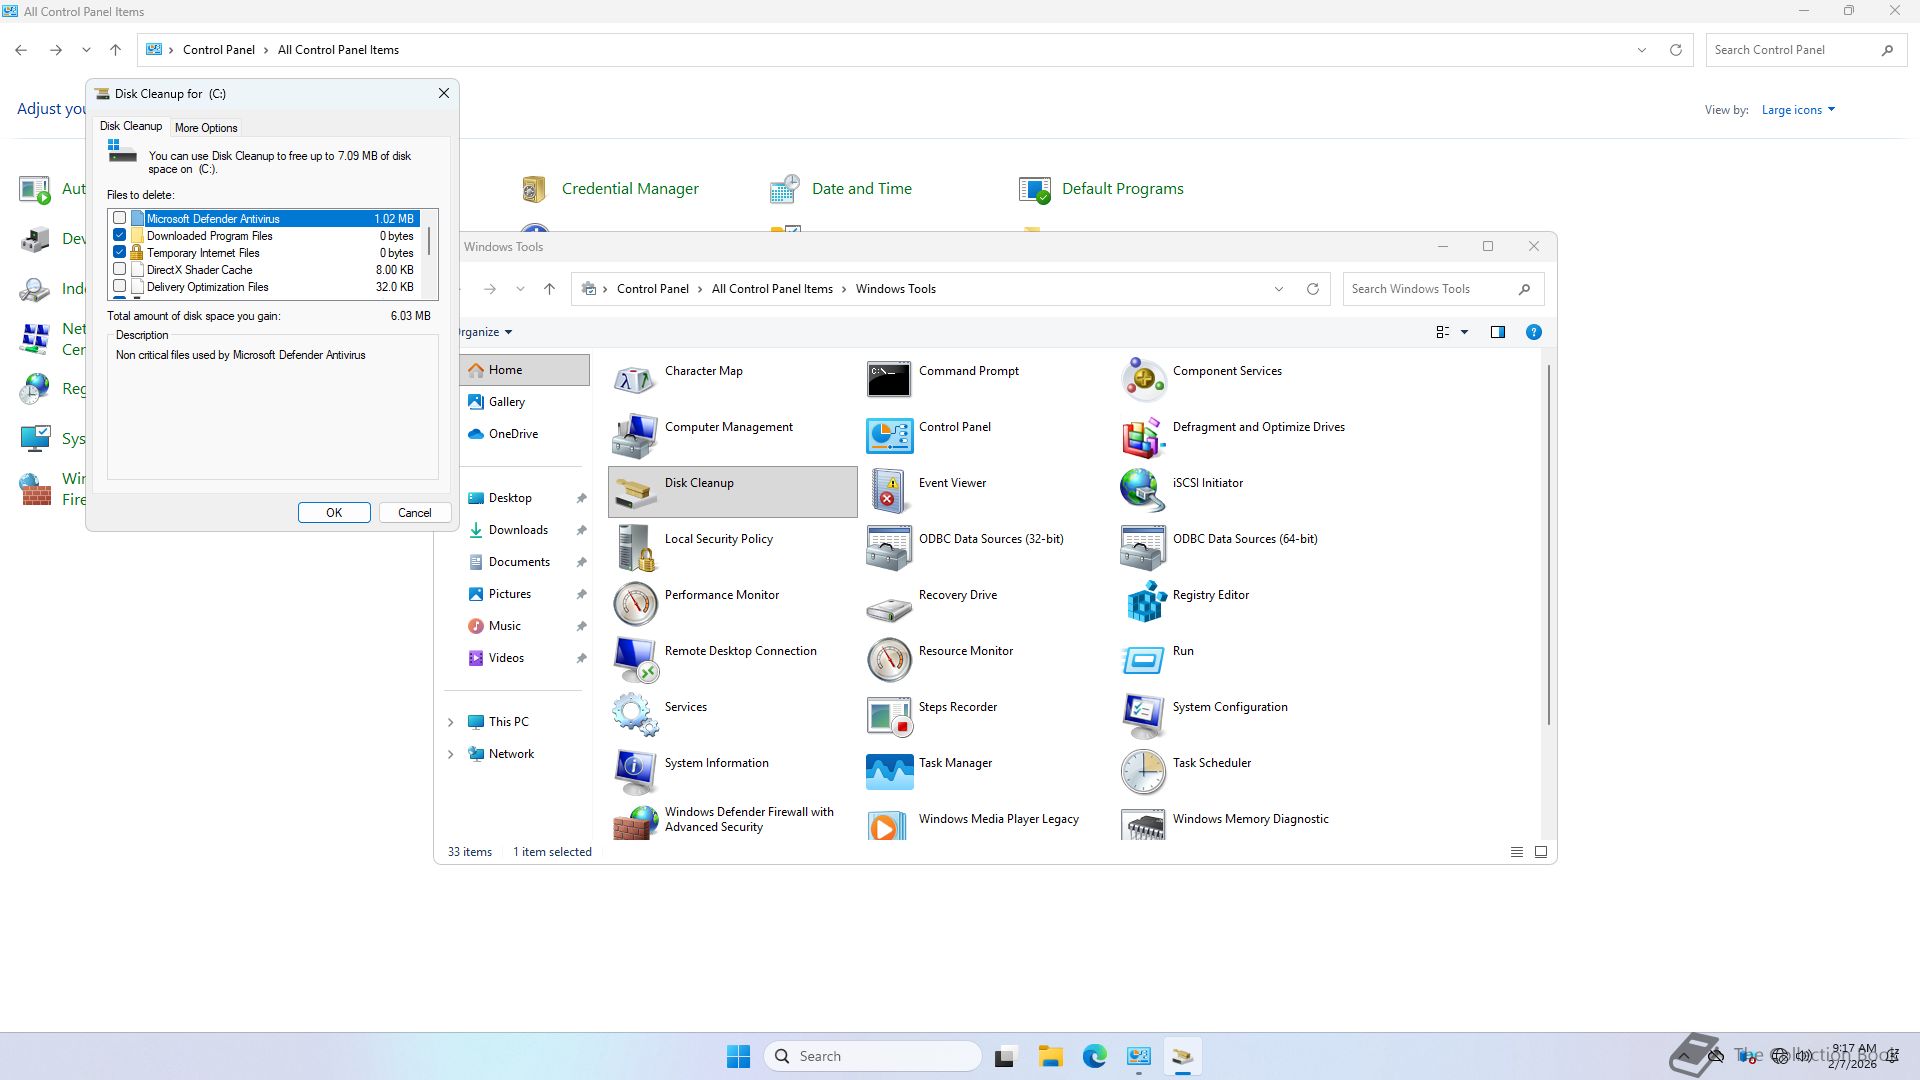Open the Large icons view dropdown
This screenshot has width=1920, height=1080.
click(x=1798, y=110)
